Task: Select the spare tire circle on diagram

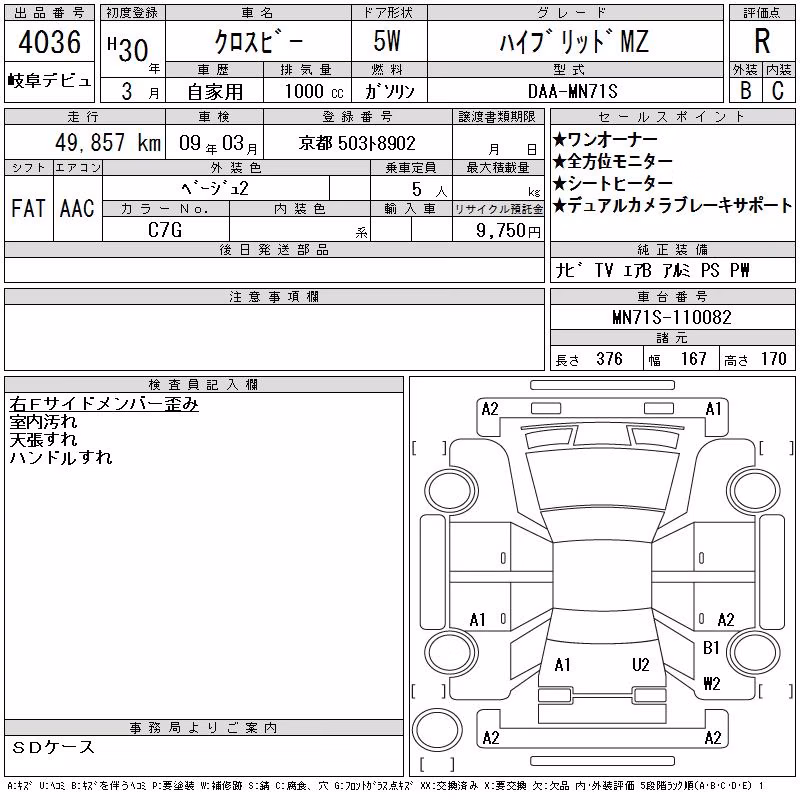Action: (x=437, y=729)
